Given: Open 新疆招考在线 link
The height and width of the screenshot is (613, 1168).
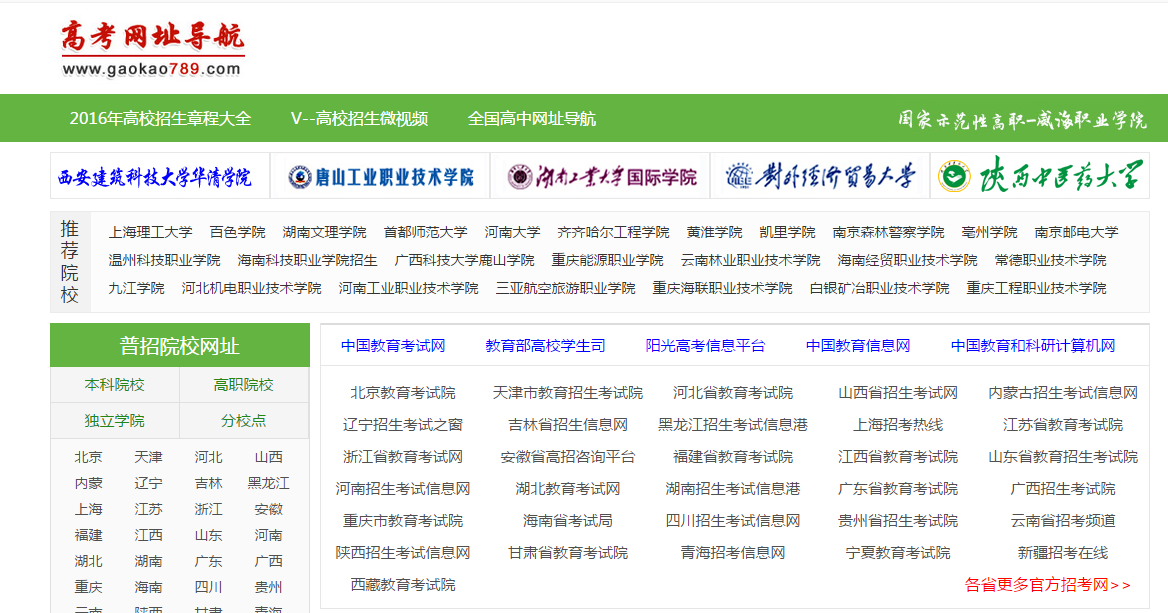Looking at the screenshot, I should (x=1063, y=553).
